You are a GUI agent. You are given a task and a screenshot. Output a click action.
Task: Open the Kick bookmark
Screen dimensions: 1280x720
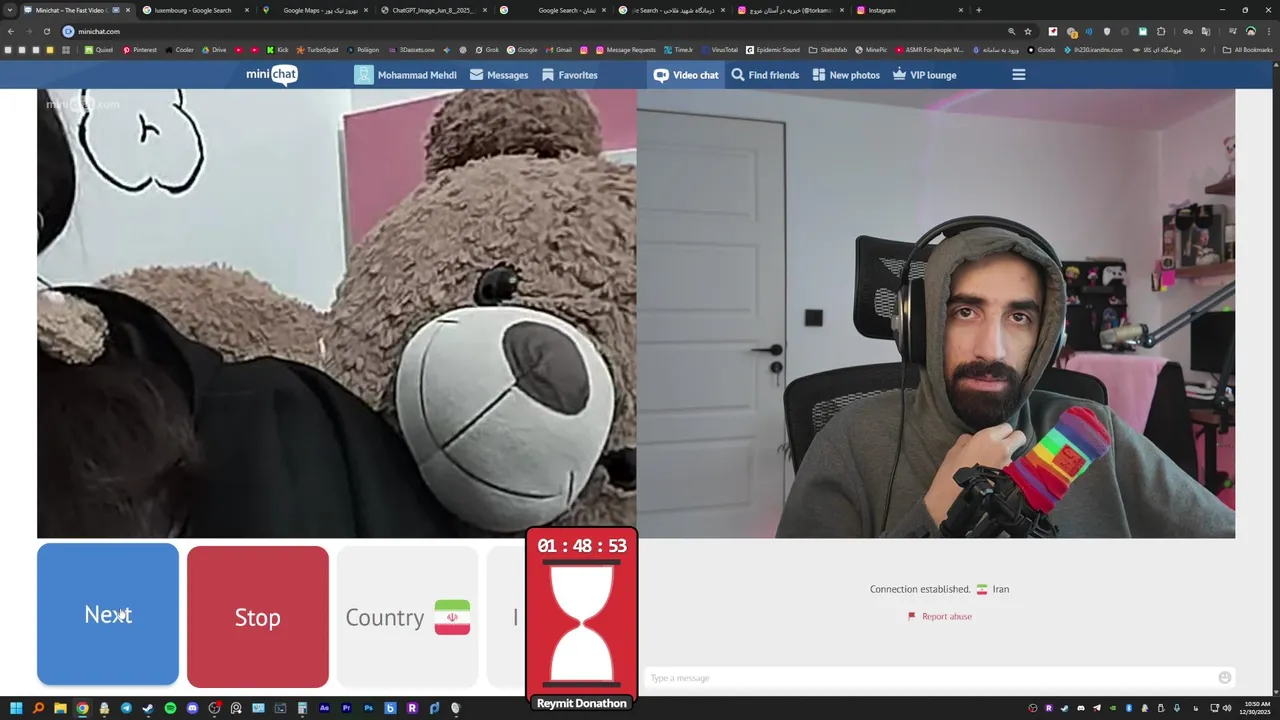click(x=278, y=49)
